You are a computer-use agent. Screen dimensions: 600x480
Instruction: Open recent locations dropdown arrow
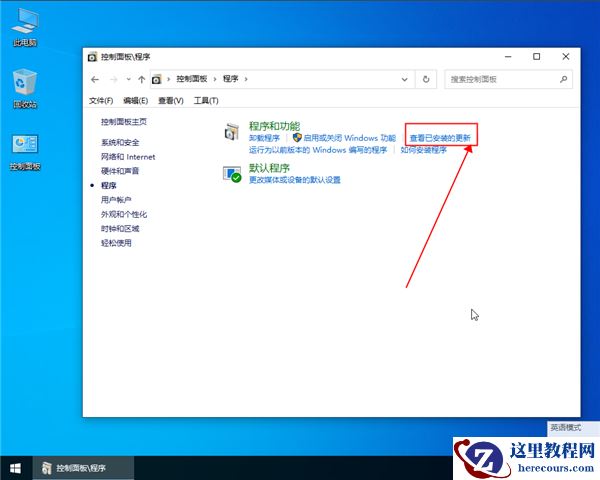(x=129, y=79)
